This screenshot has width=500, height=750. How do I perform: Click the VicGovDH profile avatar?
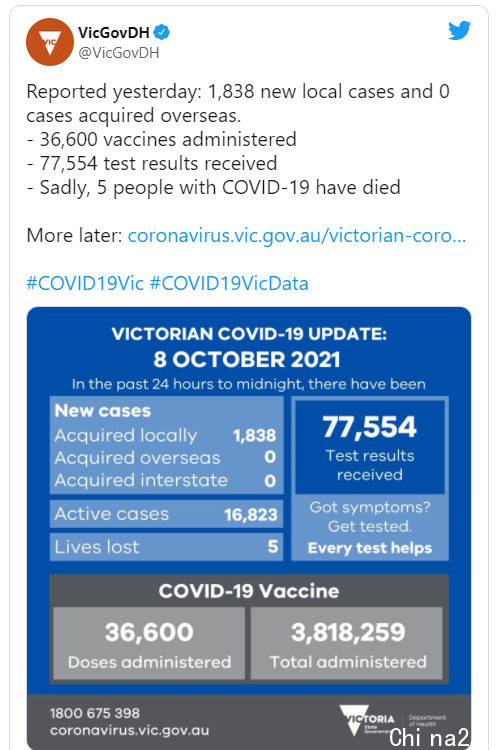point(50,42)
